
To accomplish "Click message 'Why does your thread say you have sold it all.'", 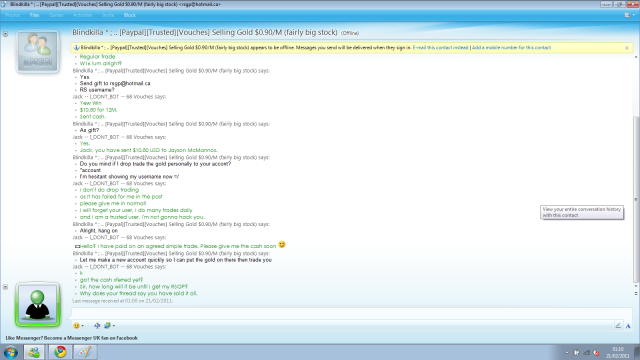I will (138, 293).
